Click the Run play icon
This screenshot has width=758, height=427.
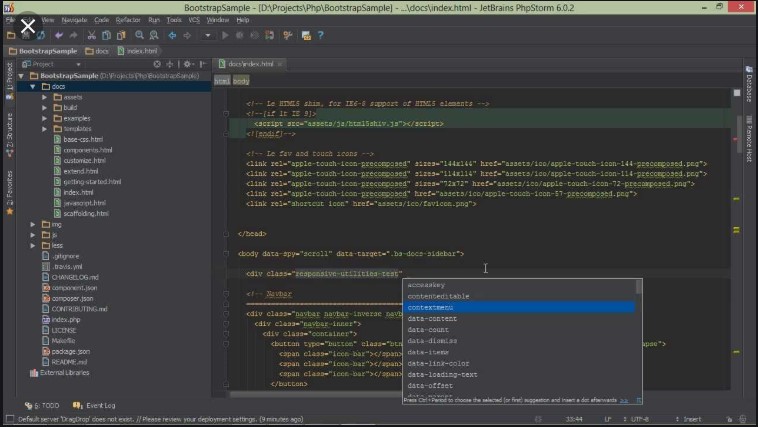point(225,35)
